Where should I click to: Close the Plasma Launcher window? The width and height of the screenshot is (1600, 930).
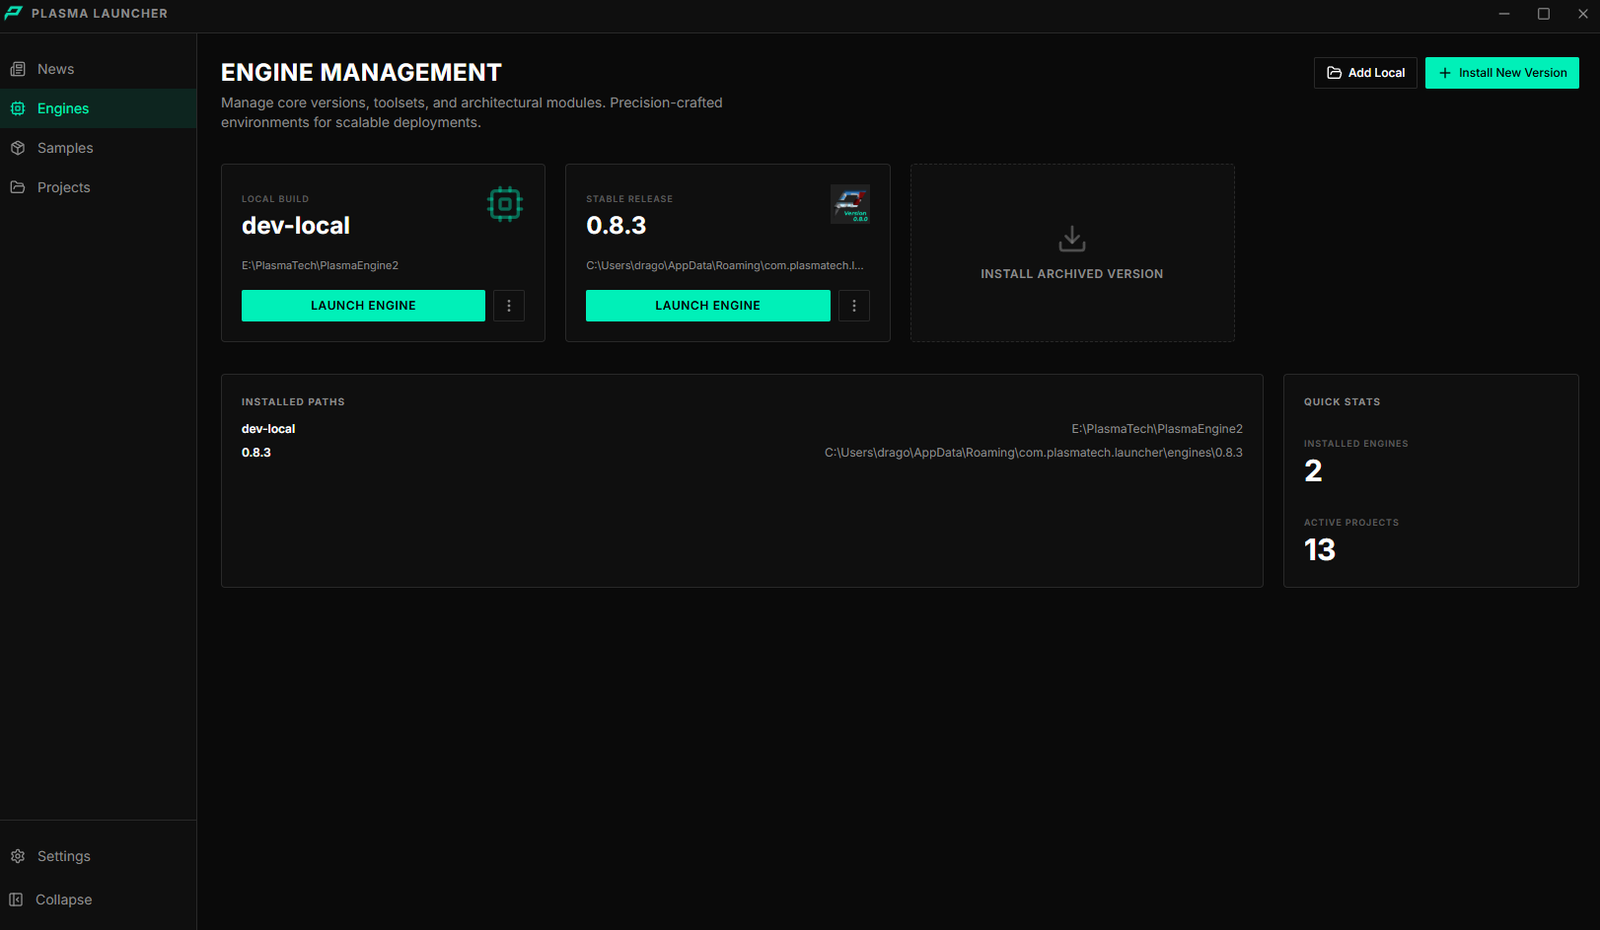point(1583,14)
